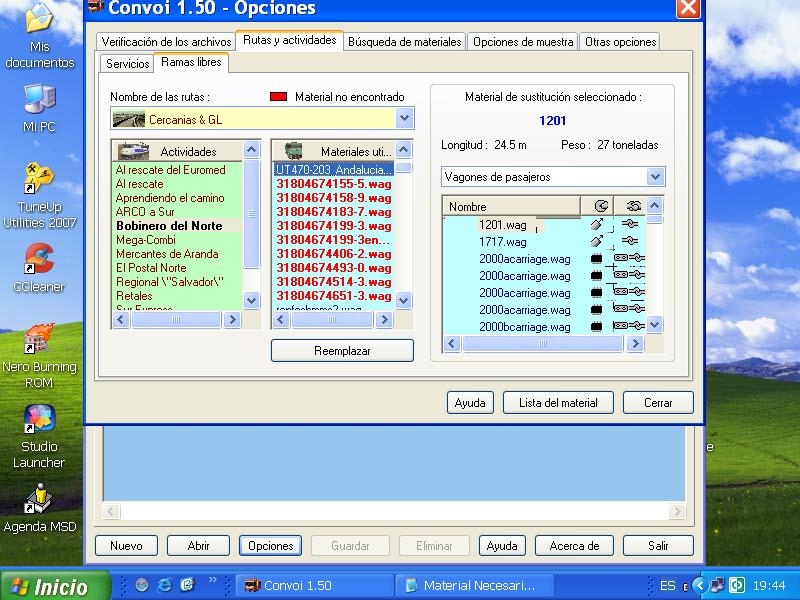Switch to the Servicios sub-tab
The width and height of the screenshot is (800, 600).
(x=127, y=64)
